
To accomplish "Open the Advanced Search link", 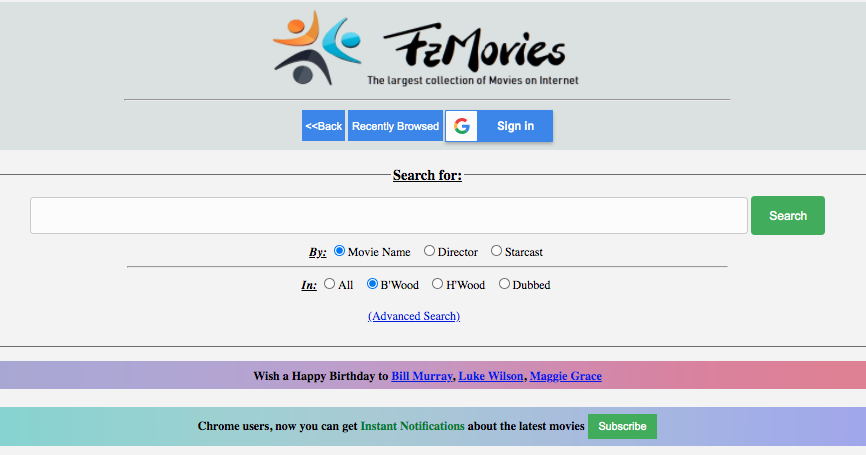I will tap(414, 316).
